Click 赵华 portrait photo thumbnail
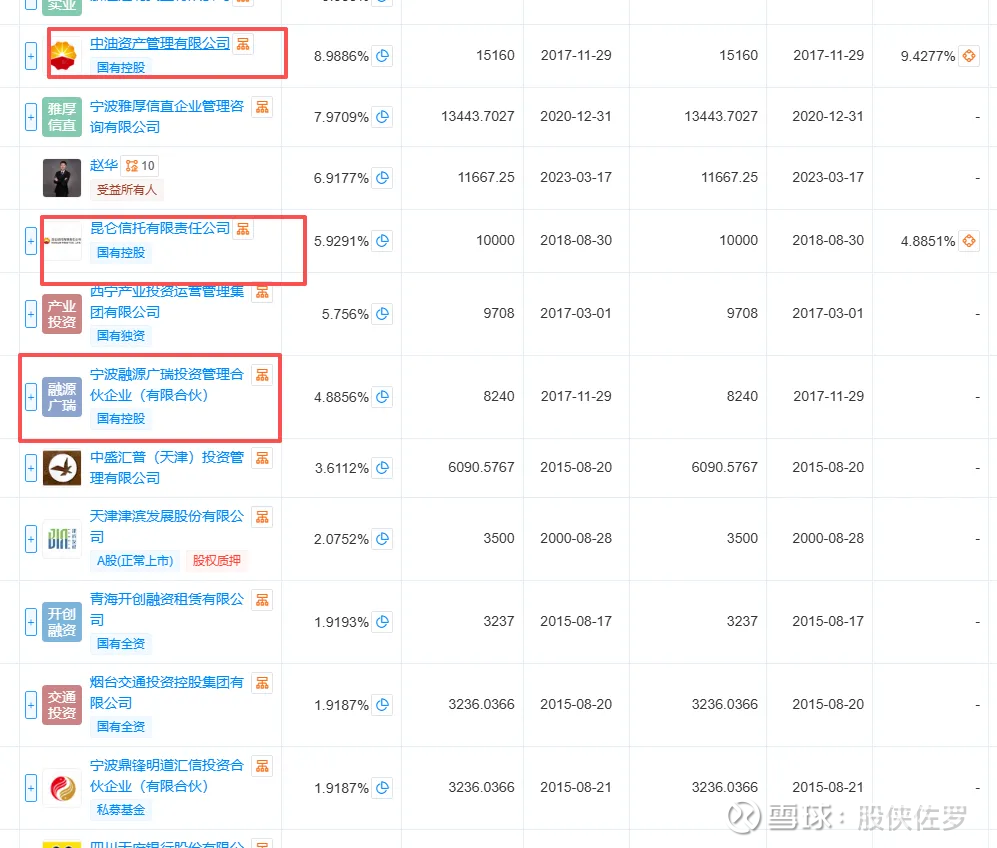 (x=62, y=178)
